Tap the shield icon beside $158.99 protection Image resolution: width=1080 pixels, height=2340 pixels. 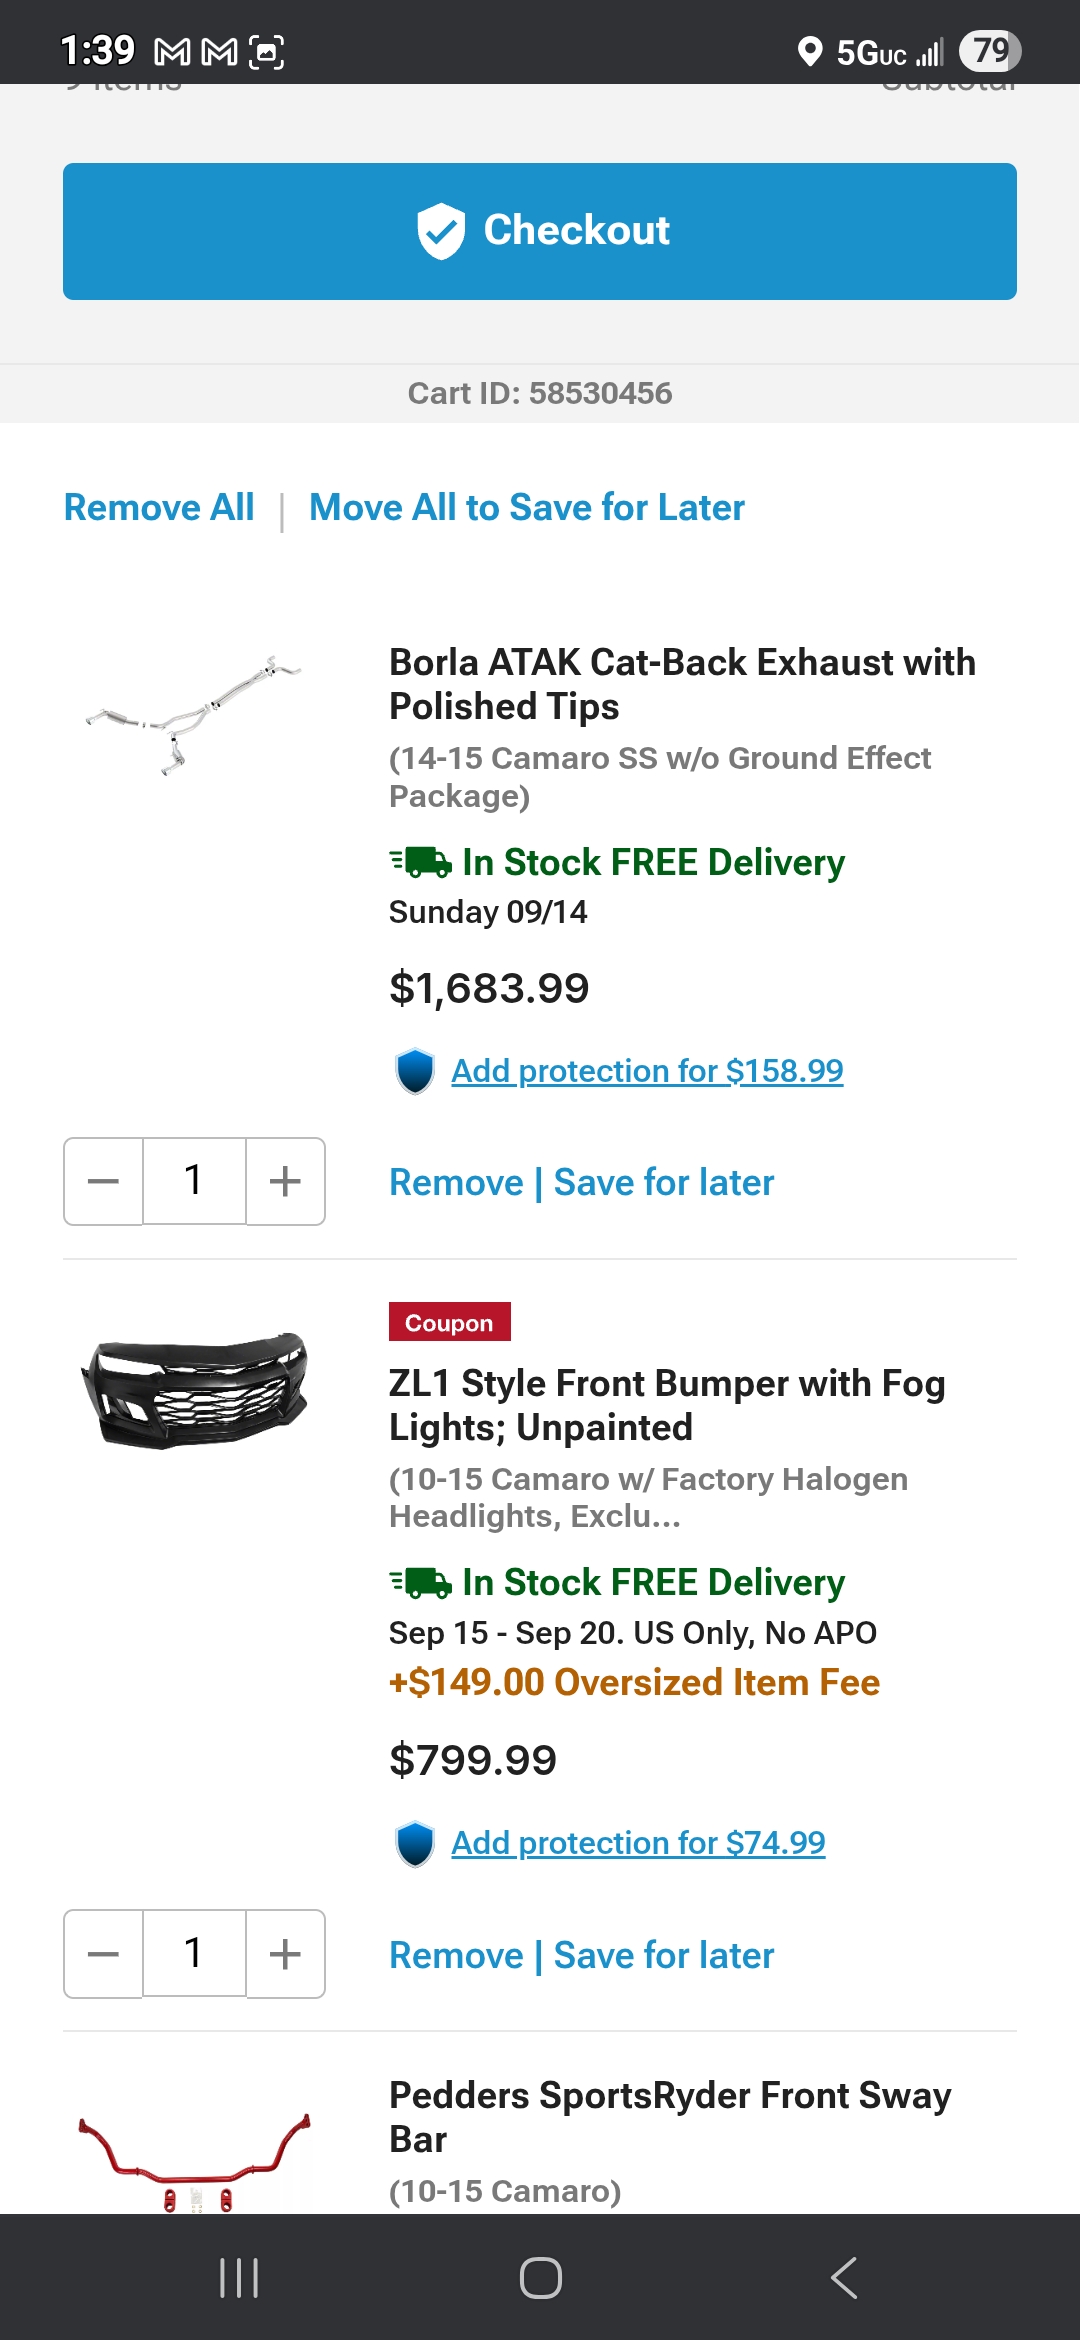click(x=415, y=1071)
